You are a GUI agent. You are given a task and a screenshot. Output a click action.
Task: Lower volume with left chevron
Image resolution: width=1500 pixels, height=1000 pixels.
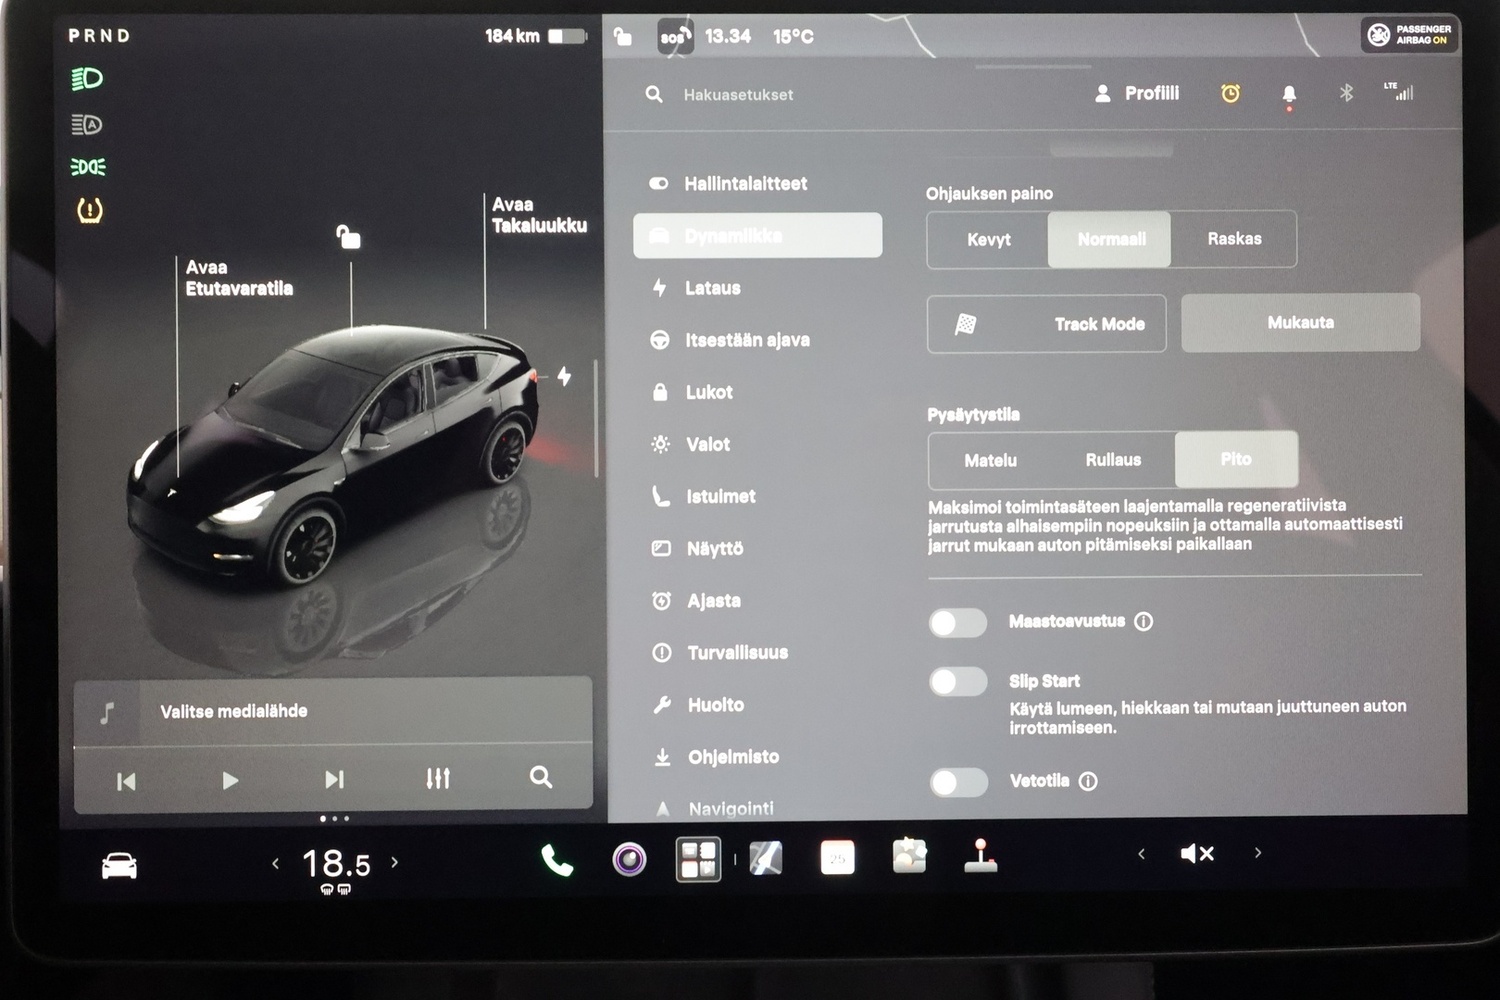click(x=1141, y=853)
